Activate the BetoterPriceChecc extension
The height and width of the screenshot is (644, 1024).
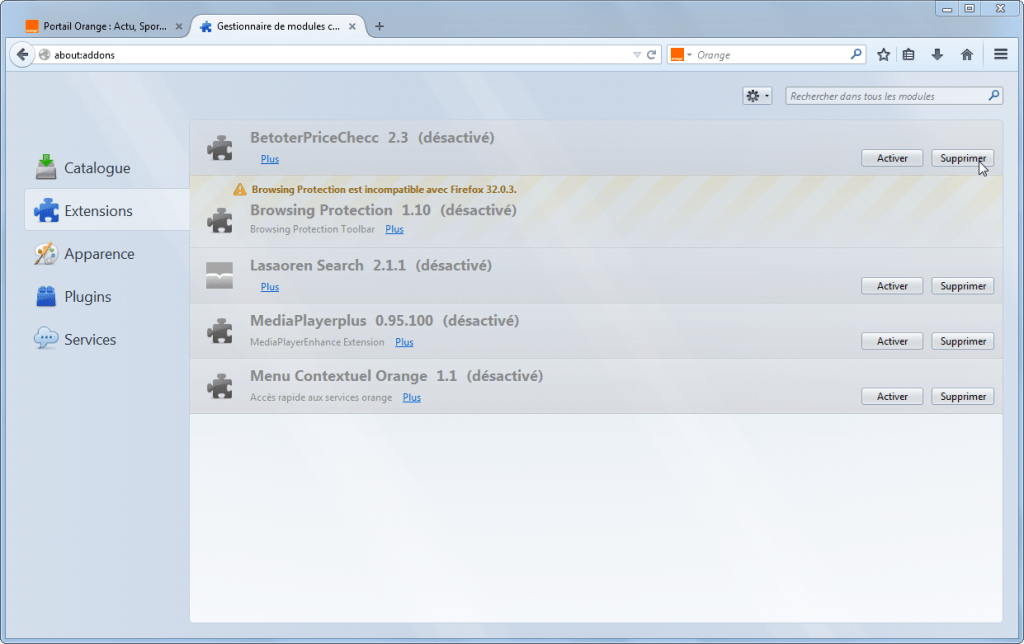892,158
